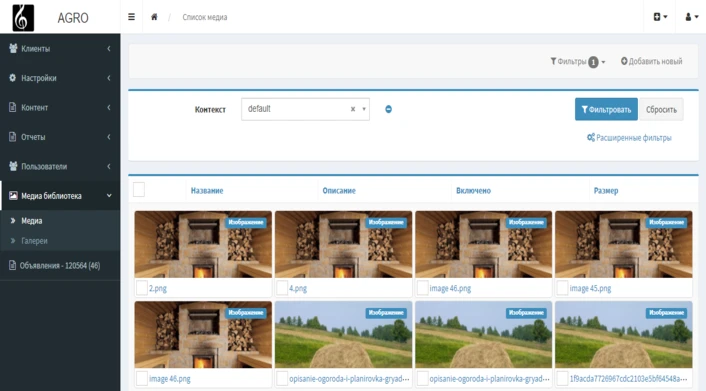Click the Сбросить button
706x391 pixels.
[661, 109]
